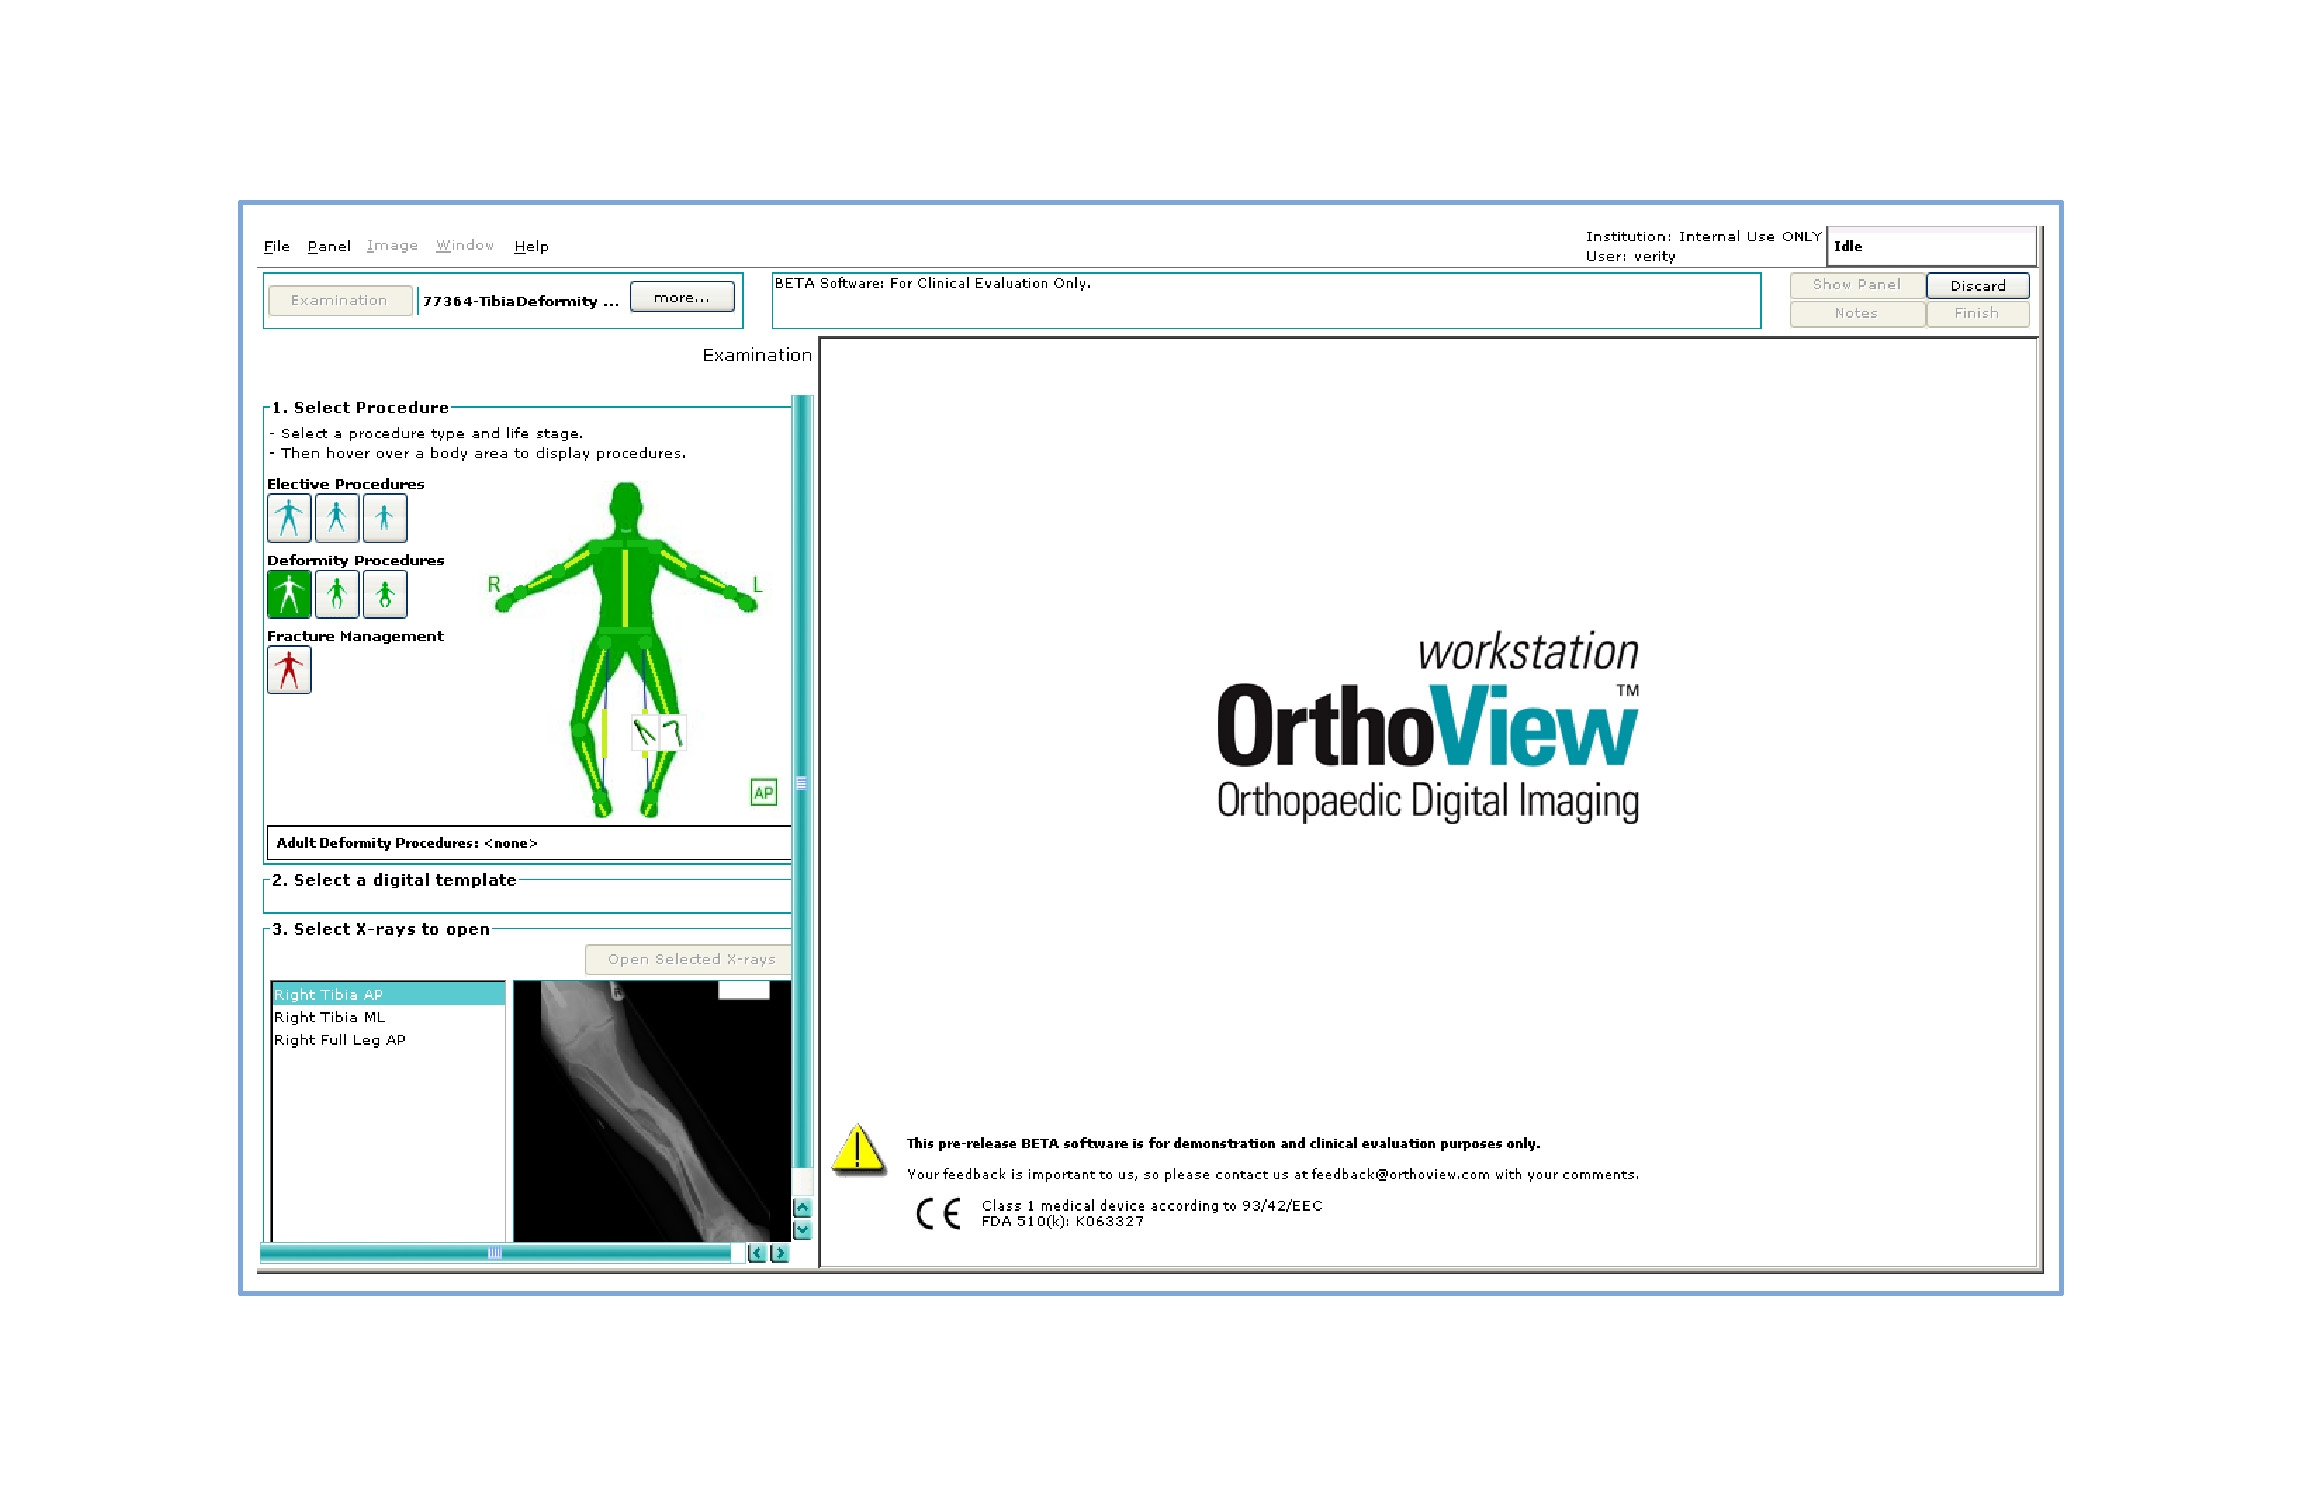
Task: Select adult Elective Procedures figure icon
Action: point(289,518)
